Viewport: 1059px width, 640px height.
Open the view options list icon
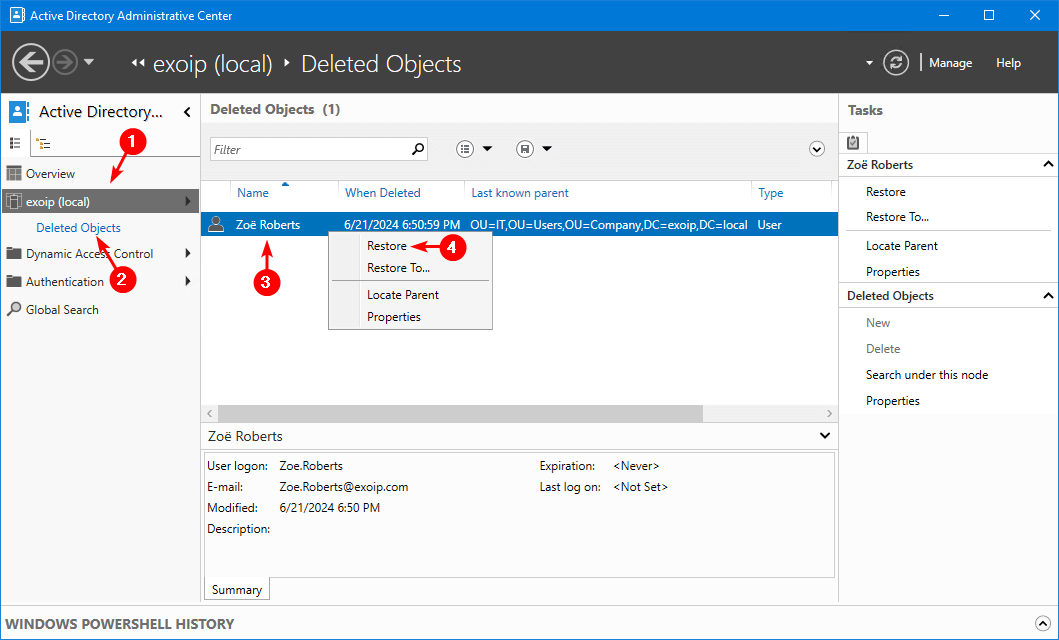(x=465, y=149)
